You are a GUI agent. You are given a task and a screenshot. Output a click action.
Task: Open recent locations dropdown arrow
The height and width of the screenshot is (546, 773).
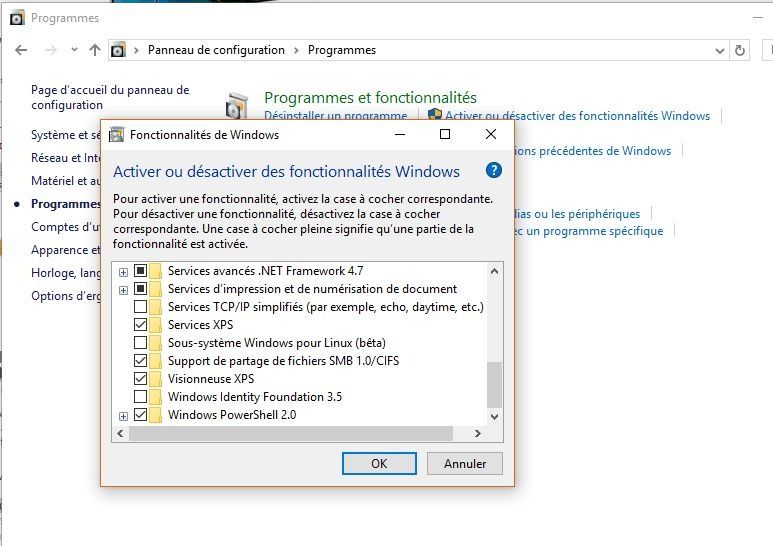click(x=74, y=49)
